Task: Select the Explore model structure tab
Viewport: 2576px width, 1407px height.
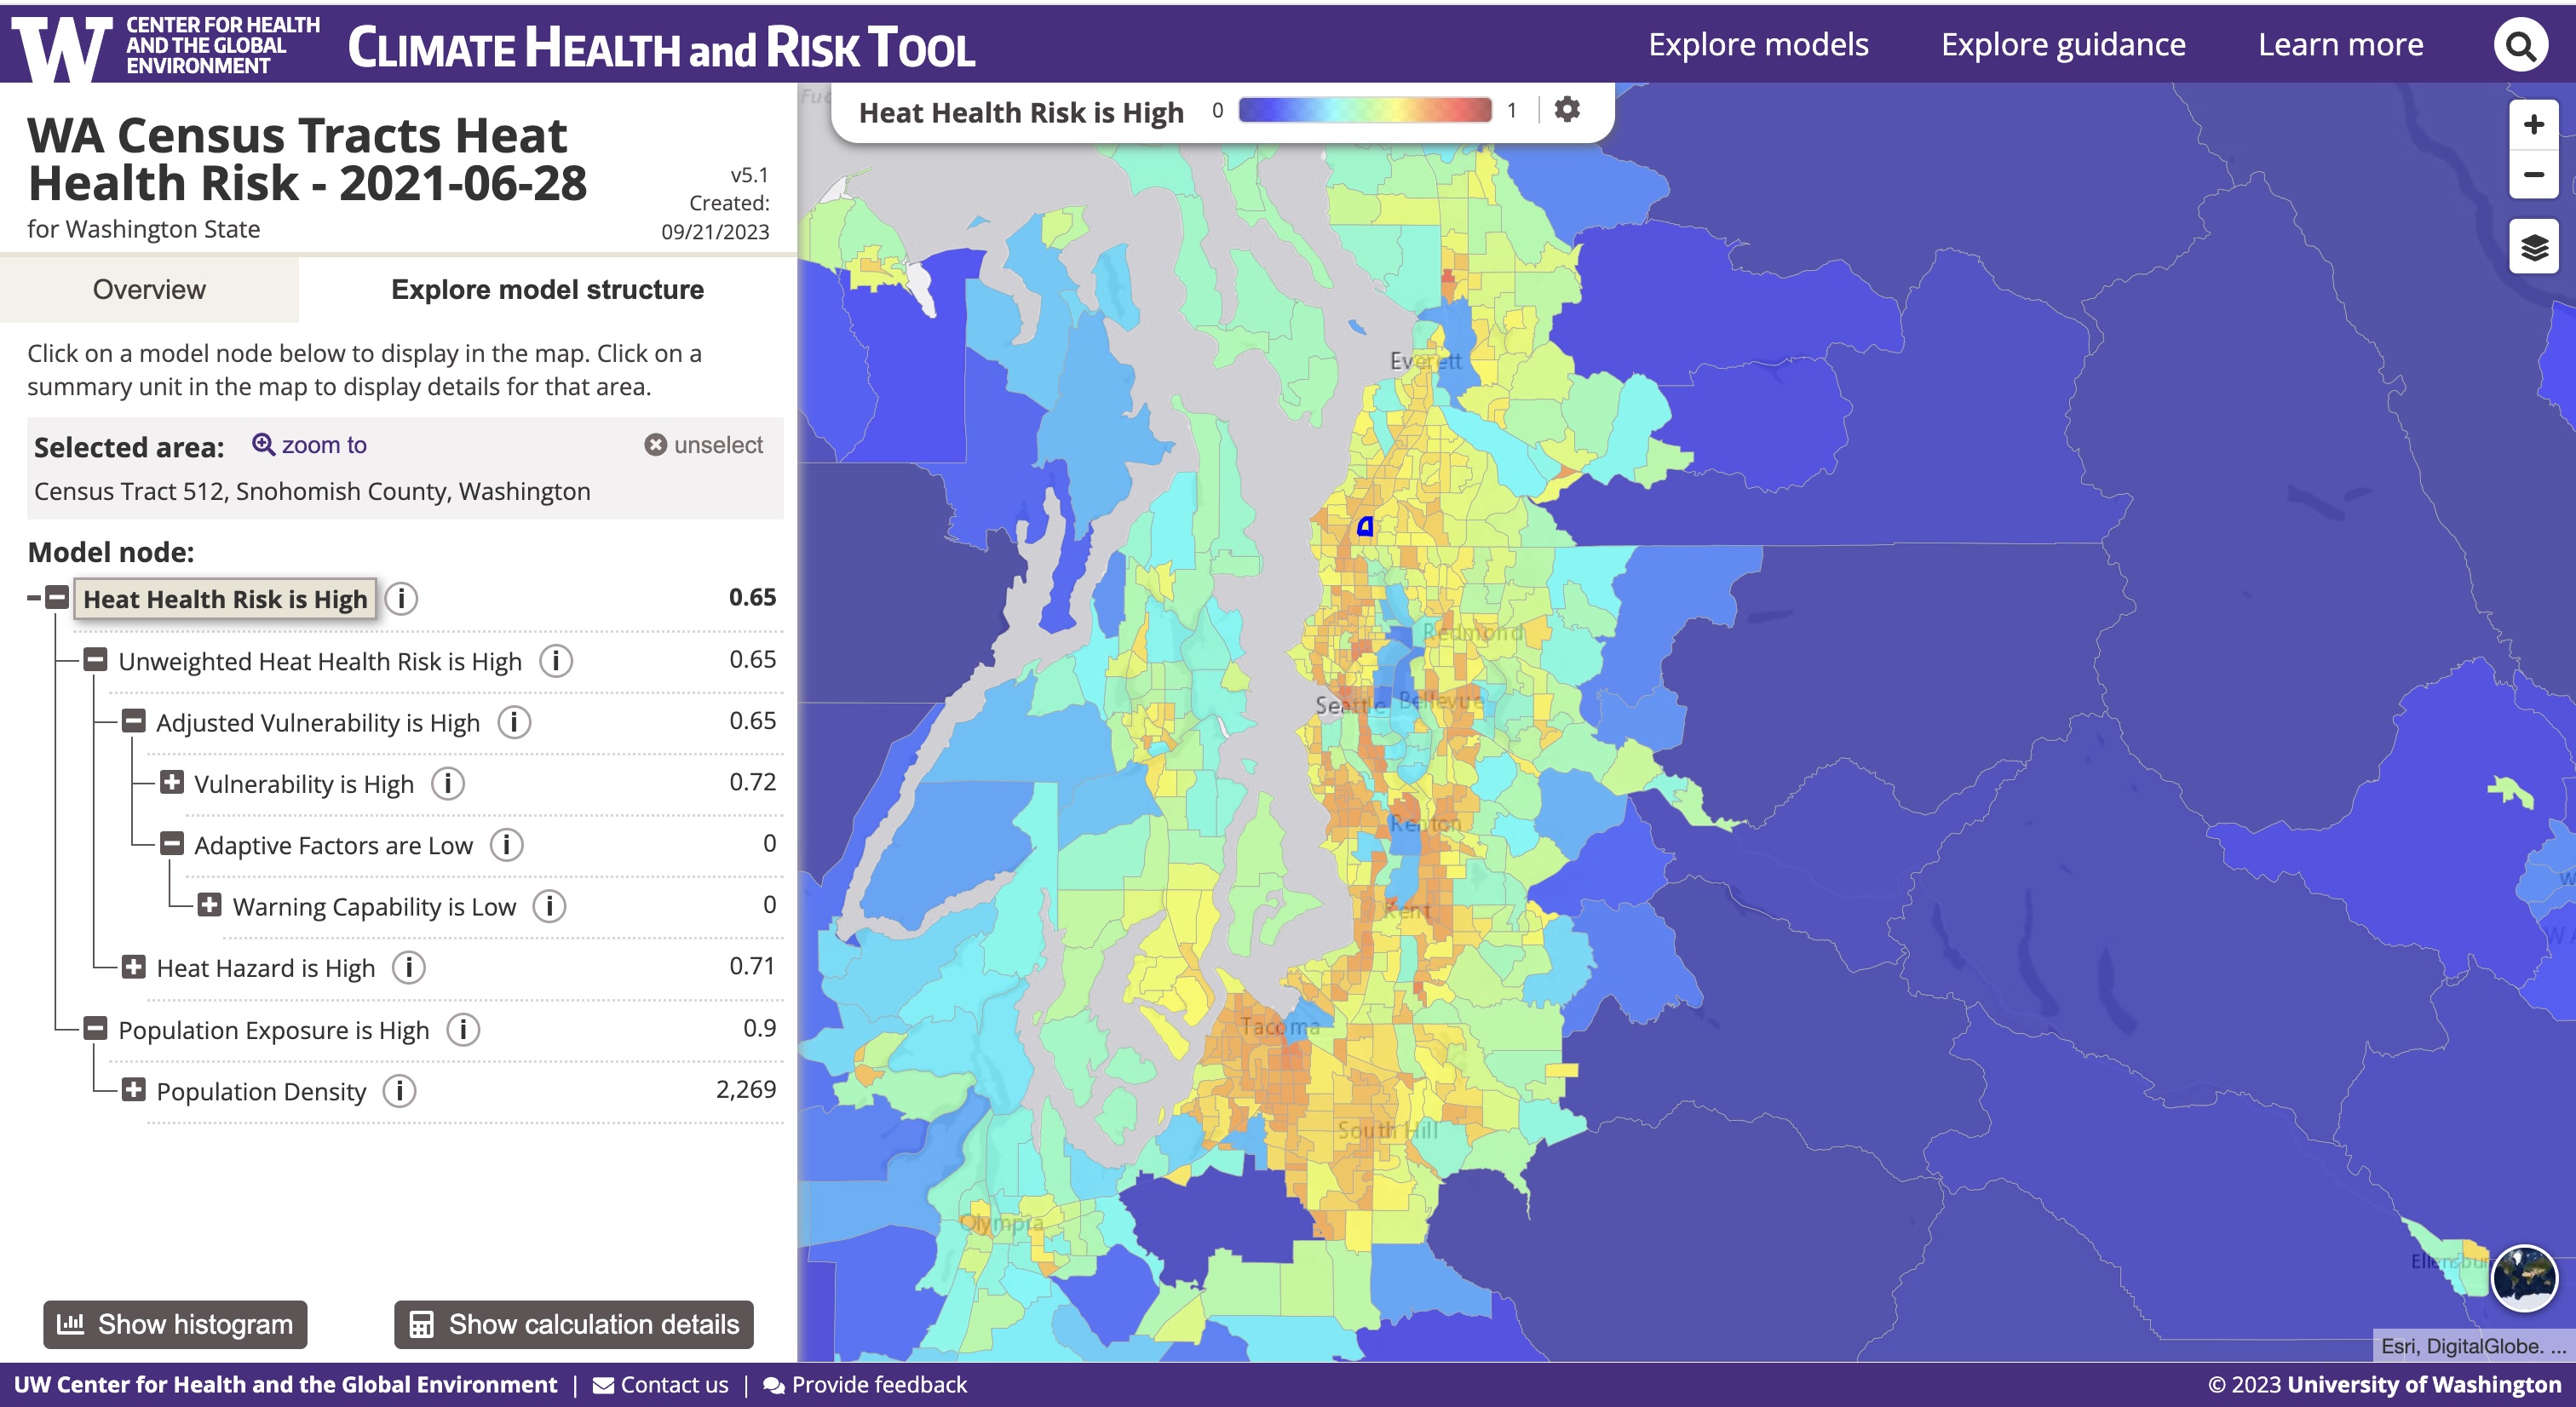Action: click(x=546, y=290)
